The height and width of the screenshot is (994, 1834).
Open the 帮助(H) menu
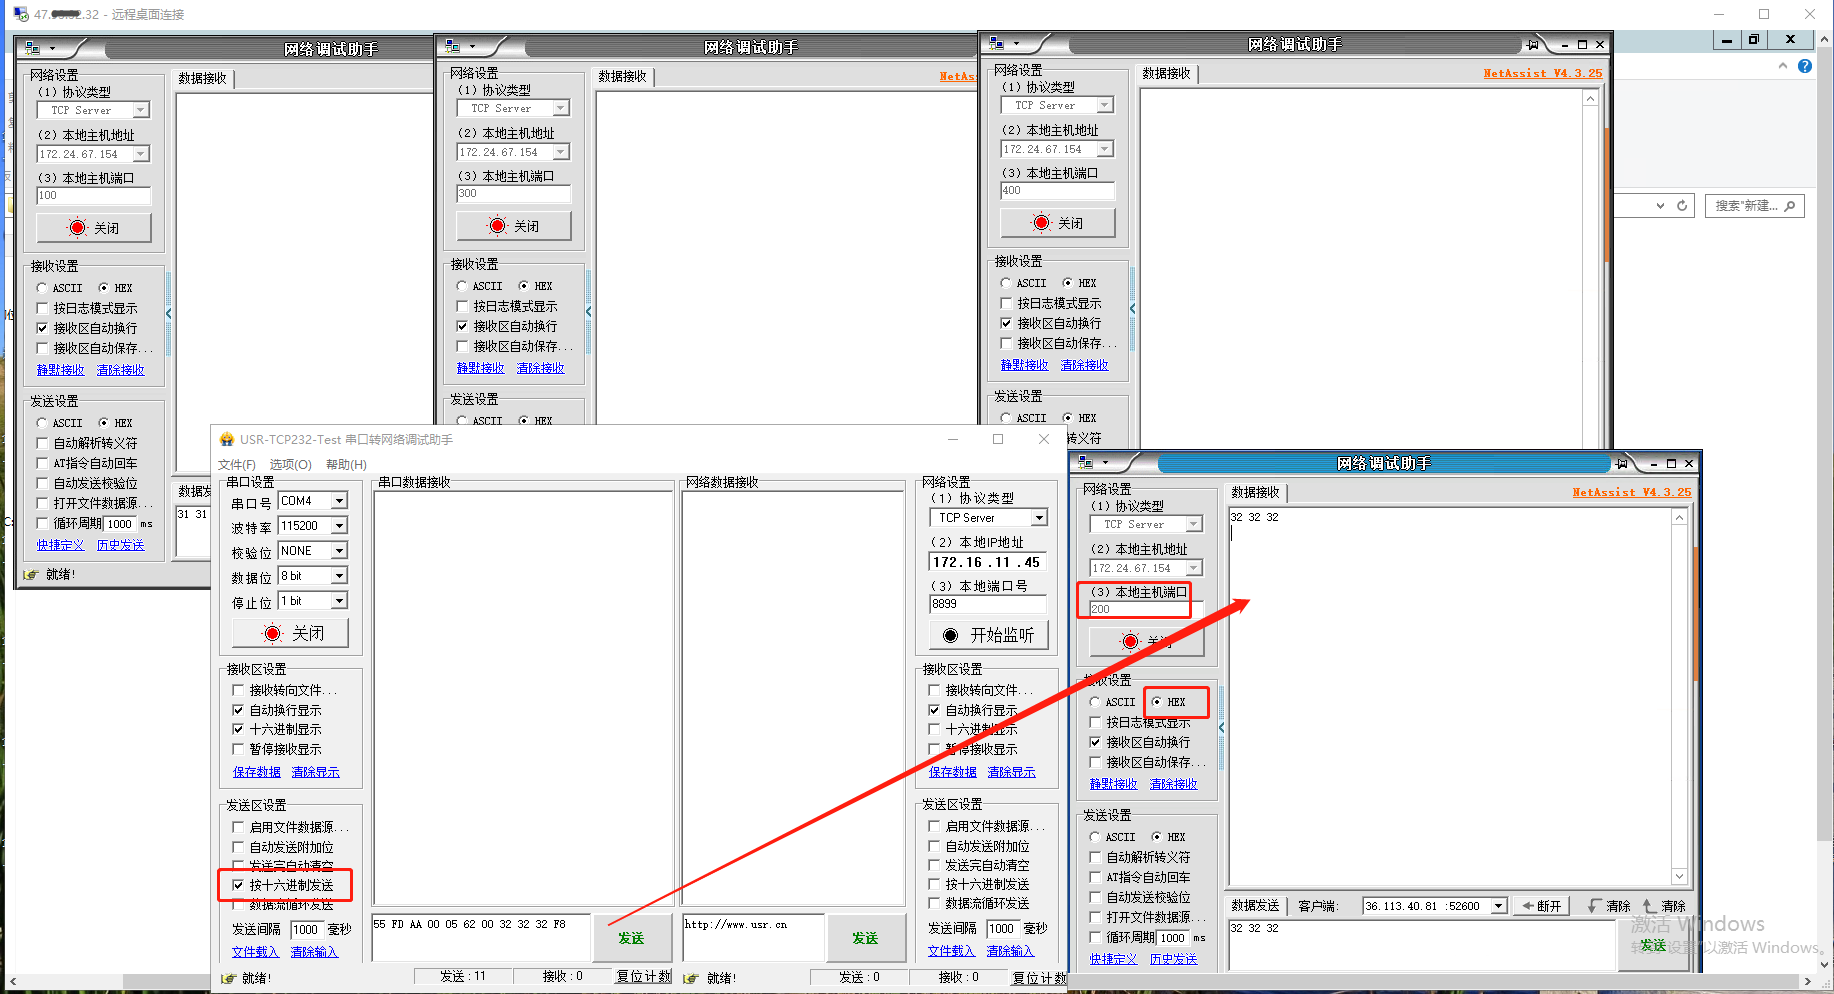coord(346,465)
